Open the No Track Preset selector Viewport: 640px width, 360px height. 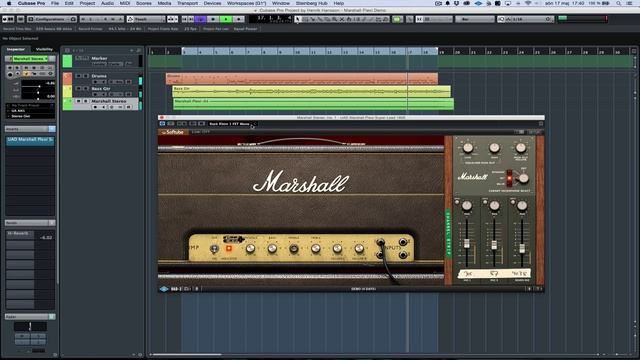(x=30, y=105)
